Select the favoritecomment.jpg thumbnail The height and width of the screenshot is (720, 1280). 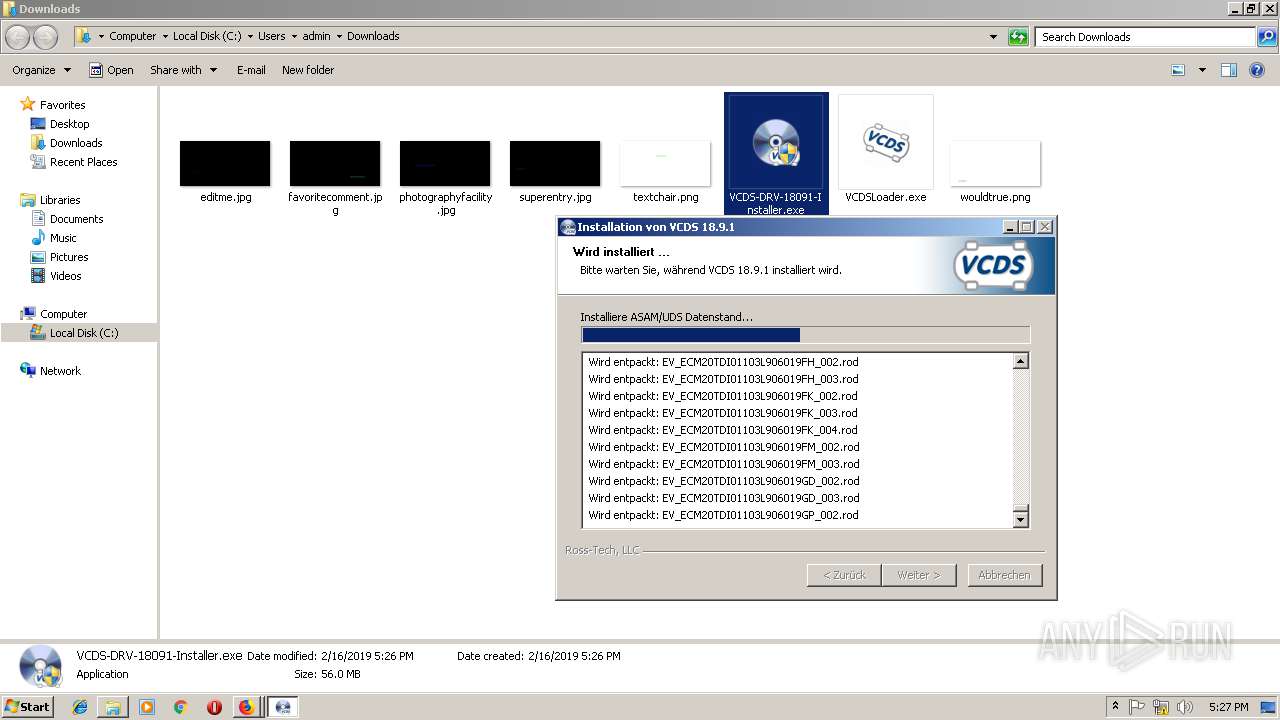coord(335,163)
